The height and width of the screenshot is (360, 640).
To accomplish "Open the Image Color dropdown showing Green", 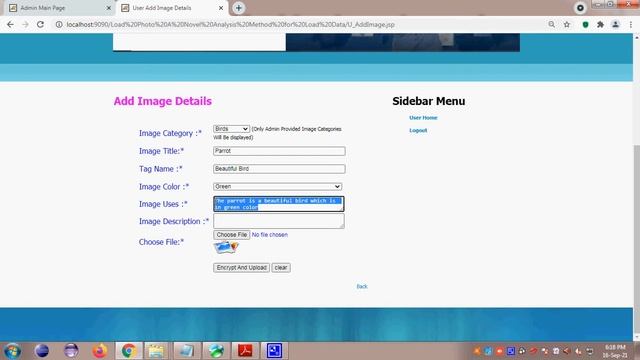I will [x=278, y=187].
